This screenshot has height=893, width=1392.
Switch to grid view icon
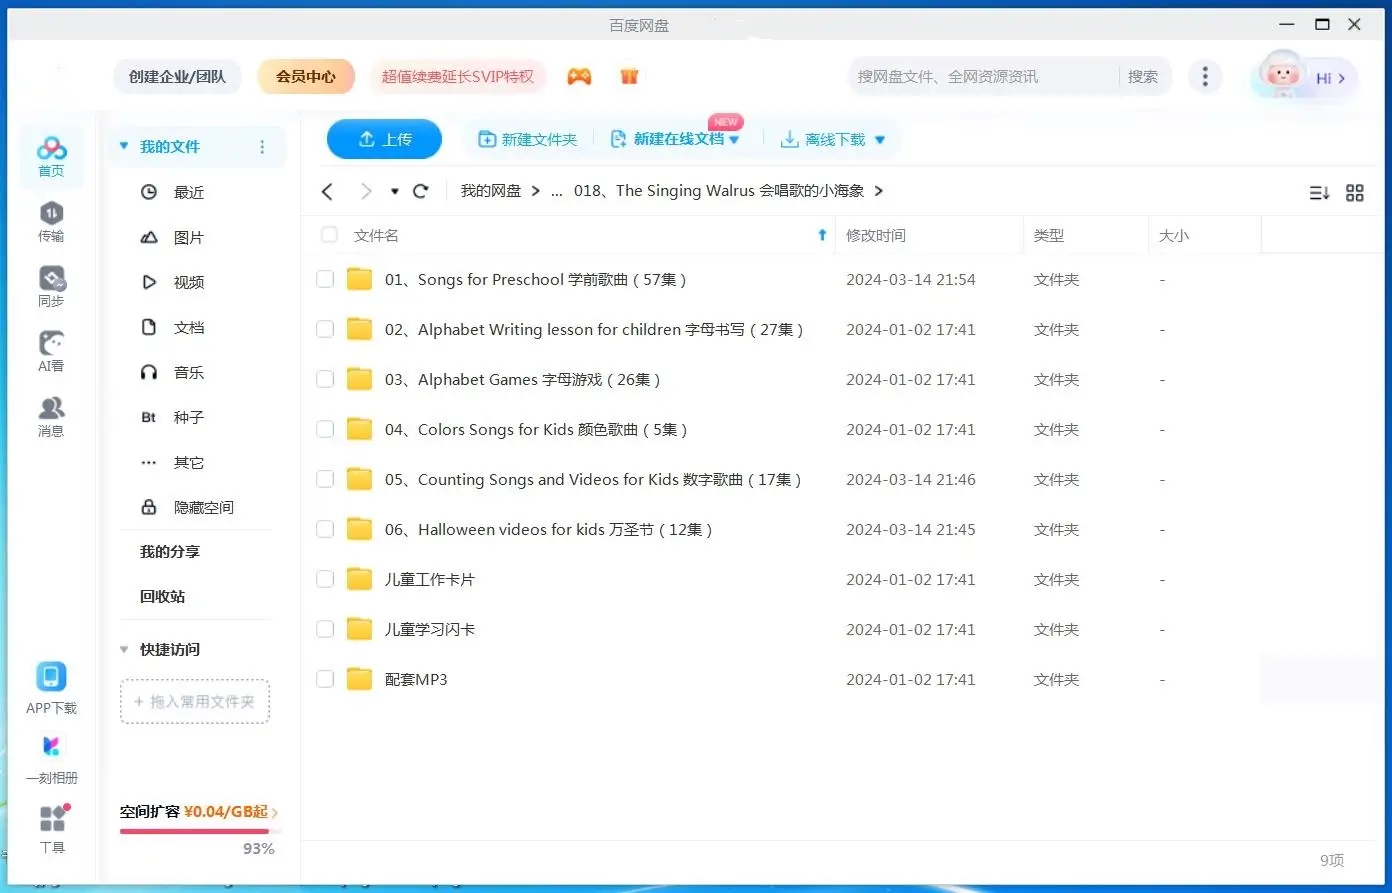point(1355,193)
